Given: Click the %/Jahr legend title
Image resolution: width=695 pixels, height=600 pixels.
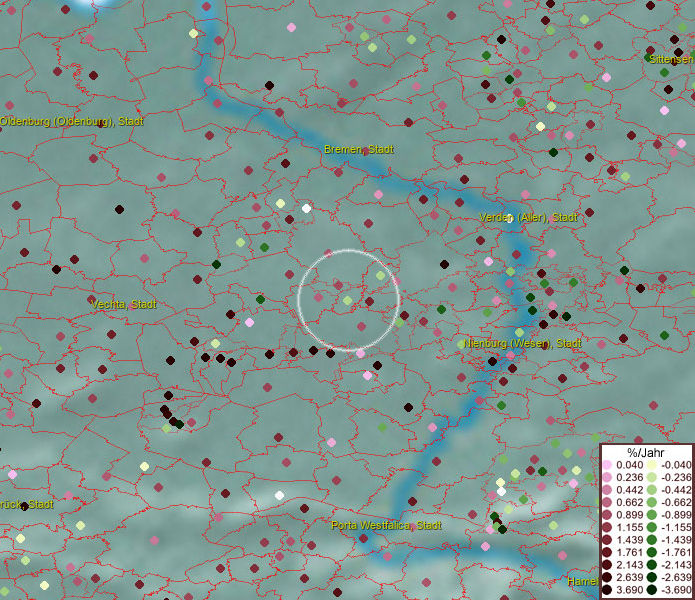Looking at the screenshot, I should point(646,452).
